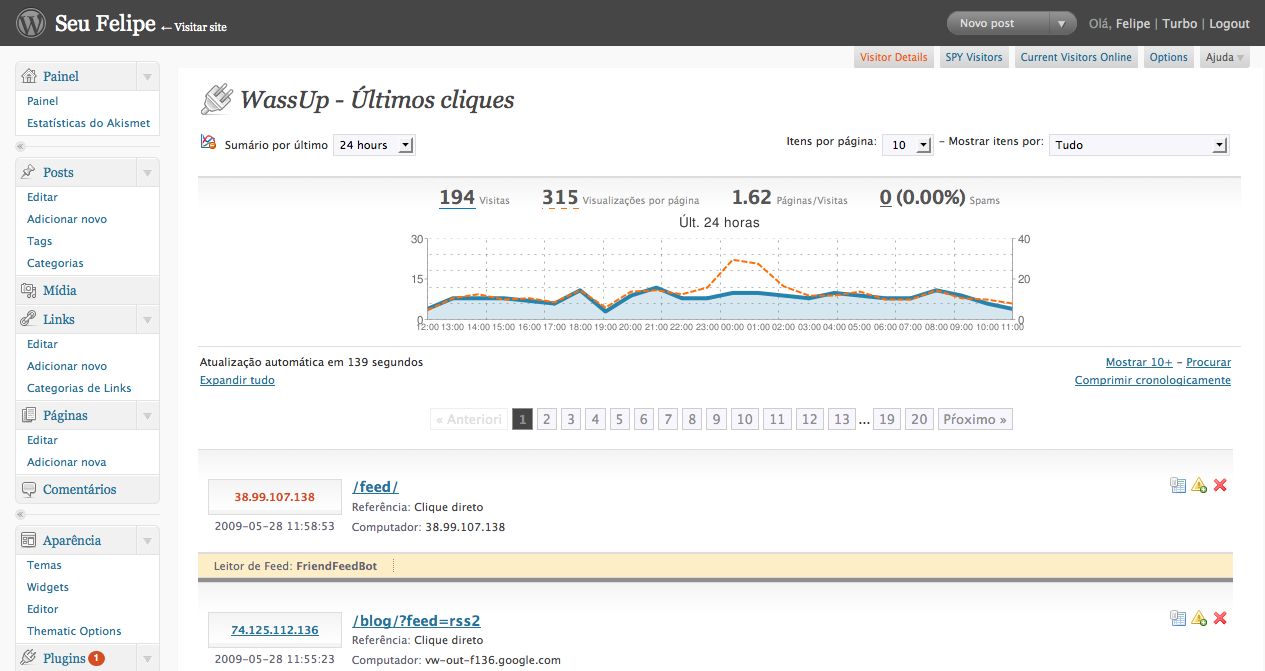Toggle the Páginas menu expander arrow
1265x671 pixels.
pos(147,415)
